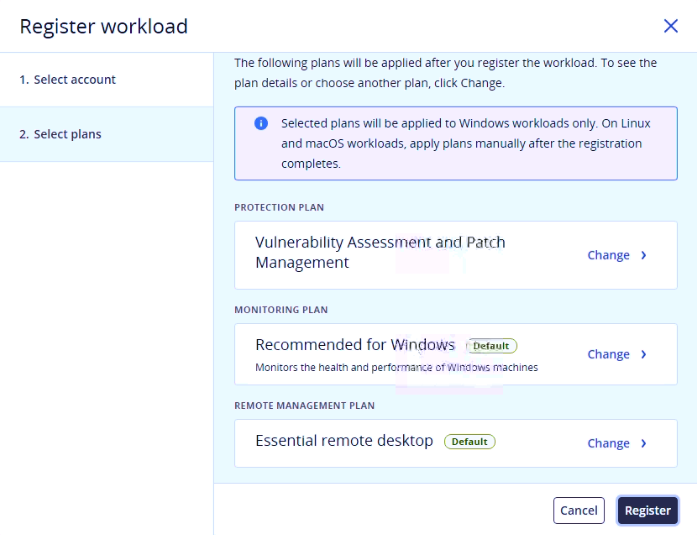Select the Vulnerability Assessment and Patch Management title
Screen dimensions: 697x535
380,252
